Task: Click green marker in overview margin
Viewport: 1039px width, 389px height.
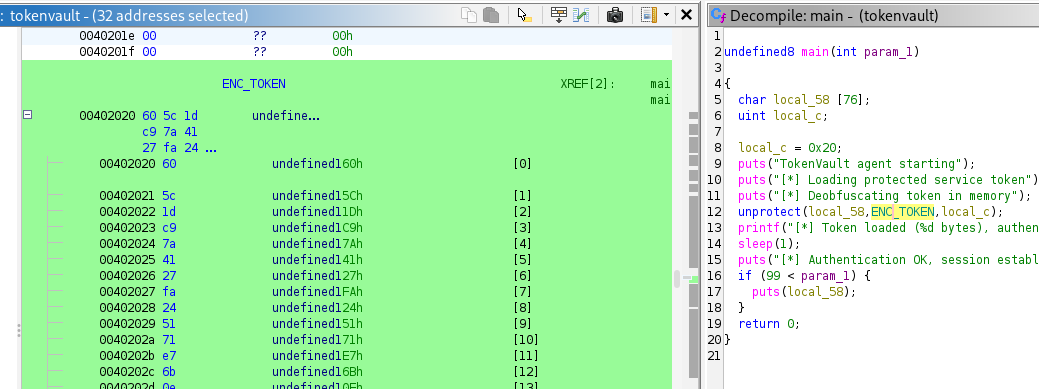Action: 694,279
